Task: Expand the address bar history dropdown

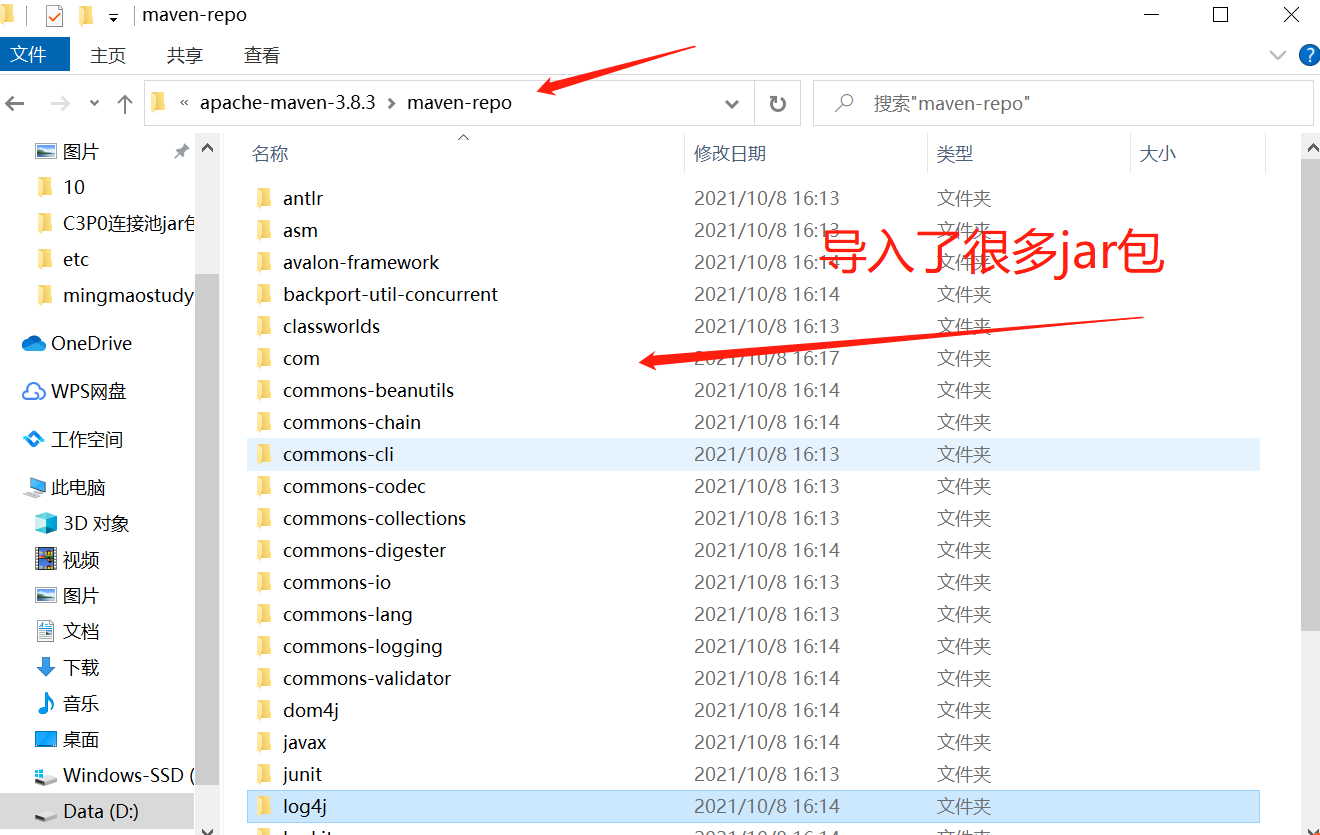Action: [x=732, y=104]
